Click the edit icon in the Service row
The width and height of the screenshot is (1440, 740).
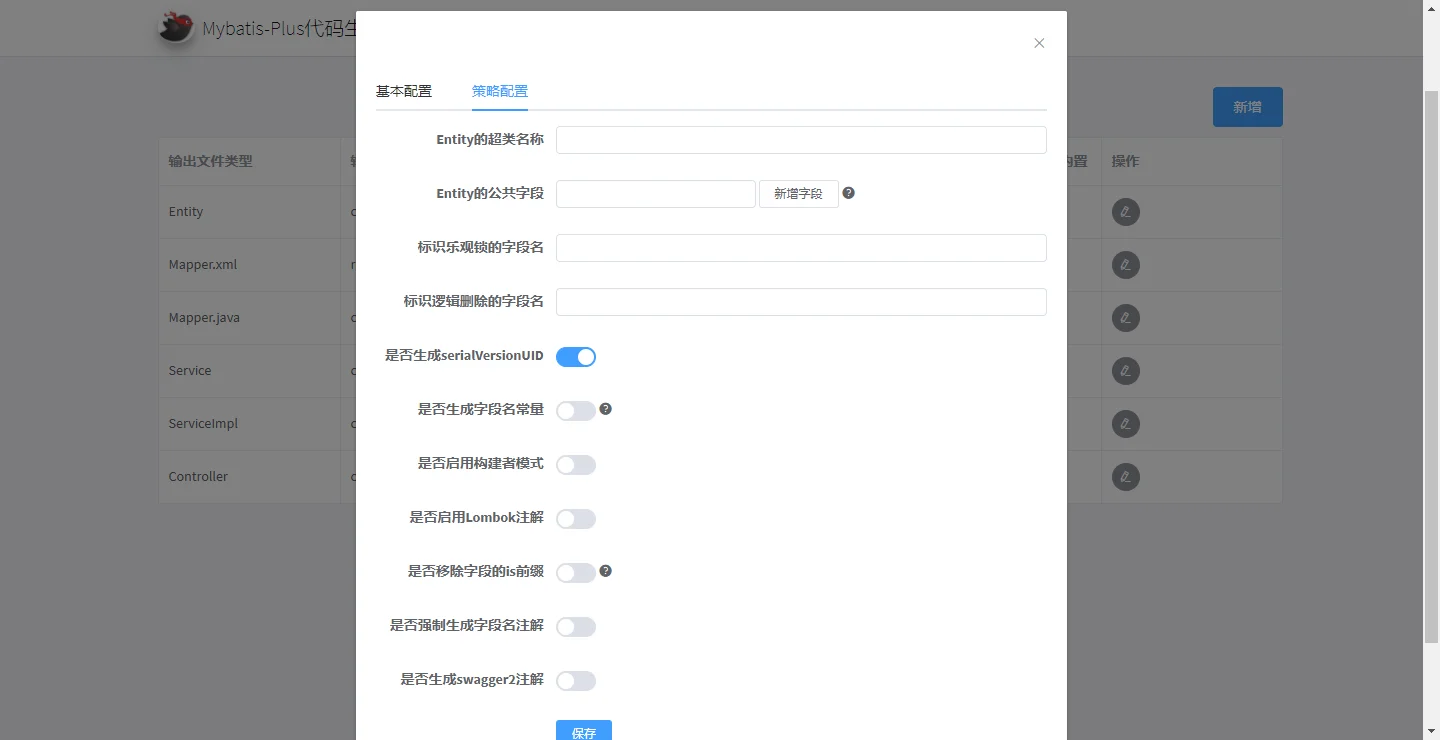pos(1126,371)
